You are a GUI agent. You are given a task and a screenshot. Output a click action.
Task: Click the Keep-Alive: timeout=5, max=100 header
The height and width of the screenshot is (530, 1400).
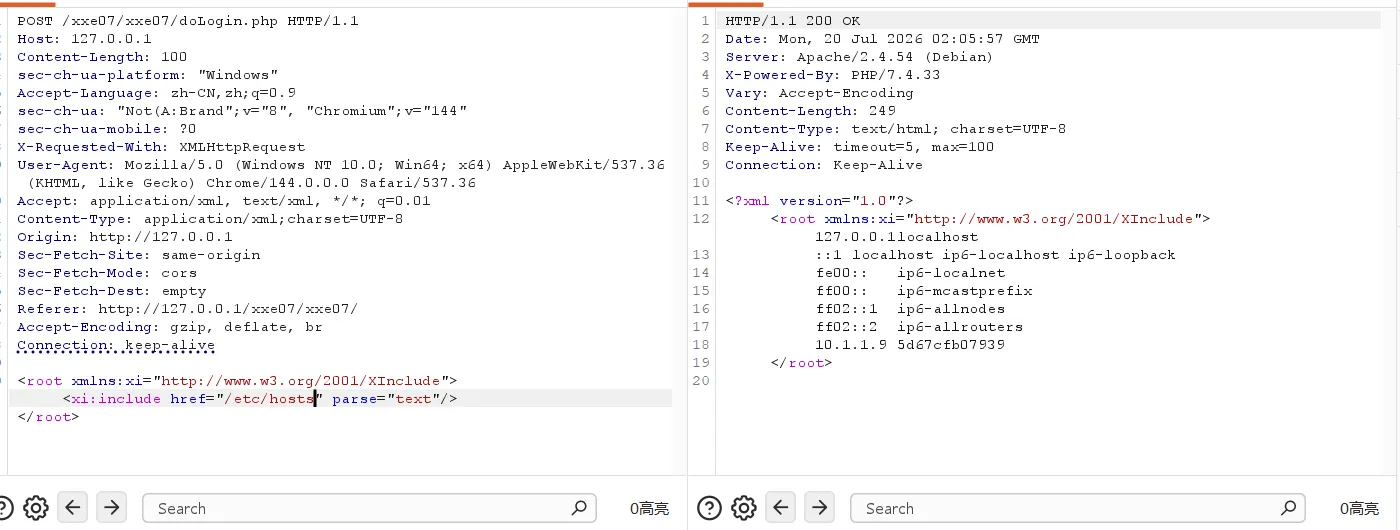click(x=860, y=147)
